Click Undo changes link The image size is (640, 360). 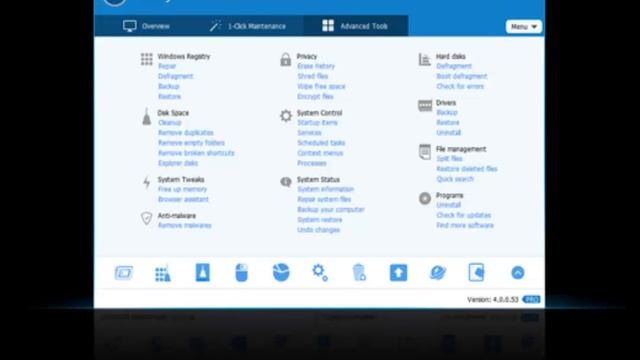[318, 230]
